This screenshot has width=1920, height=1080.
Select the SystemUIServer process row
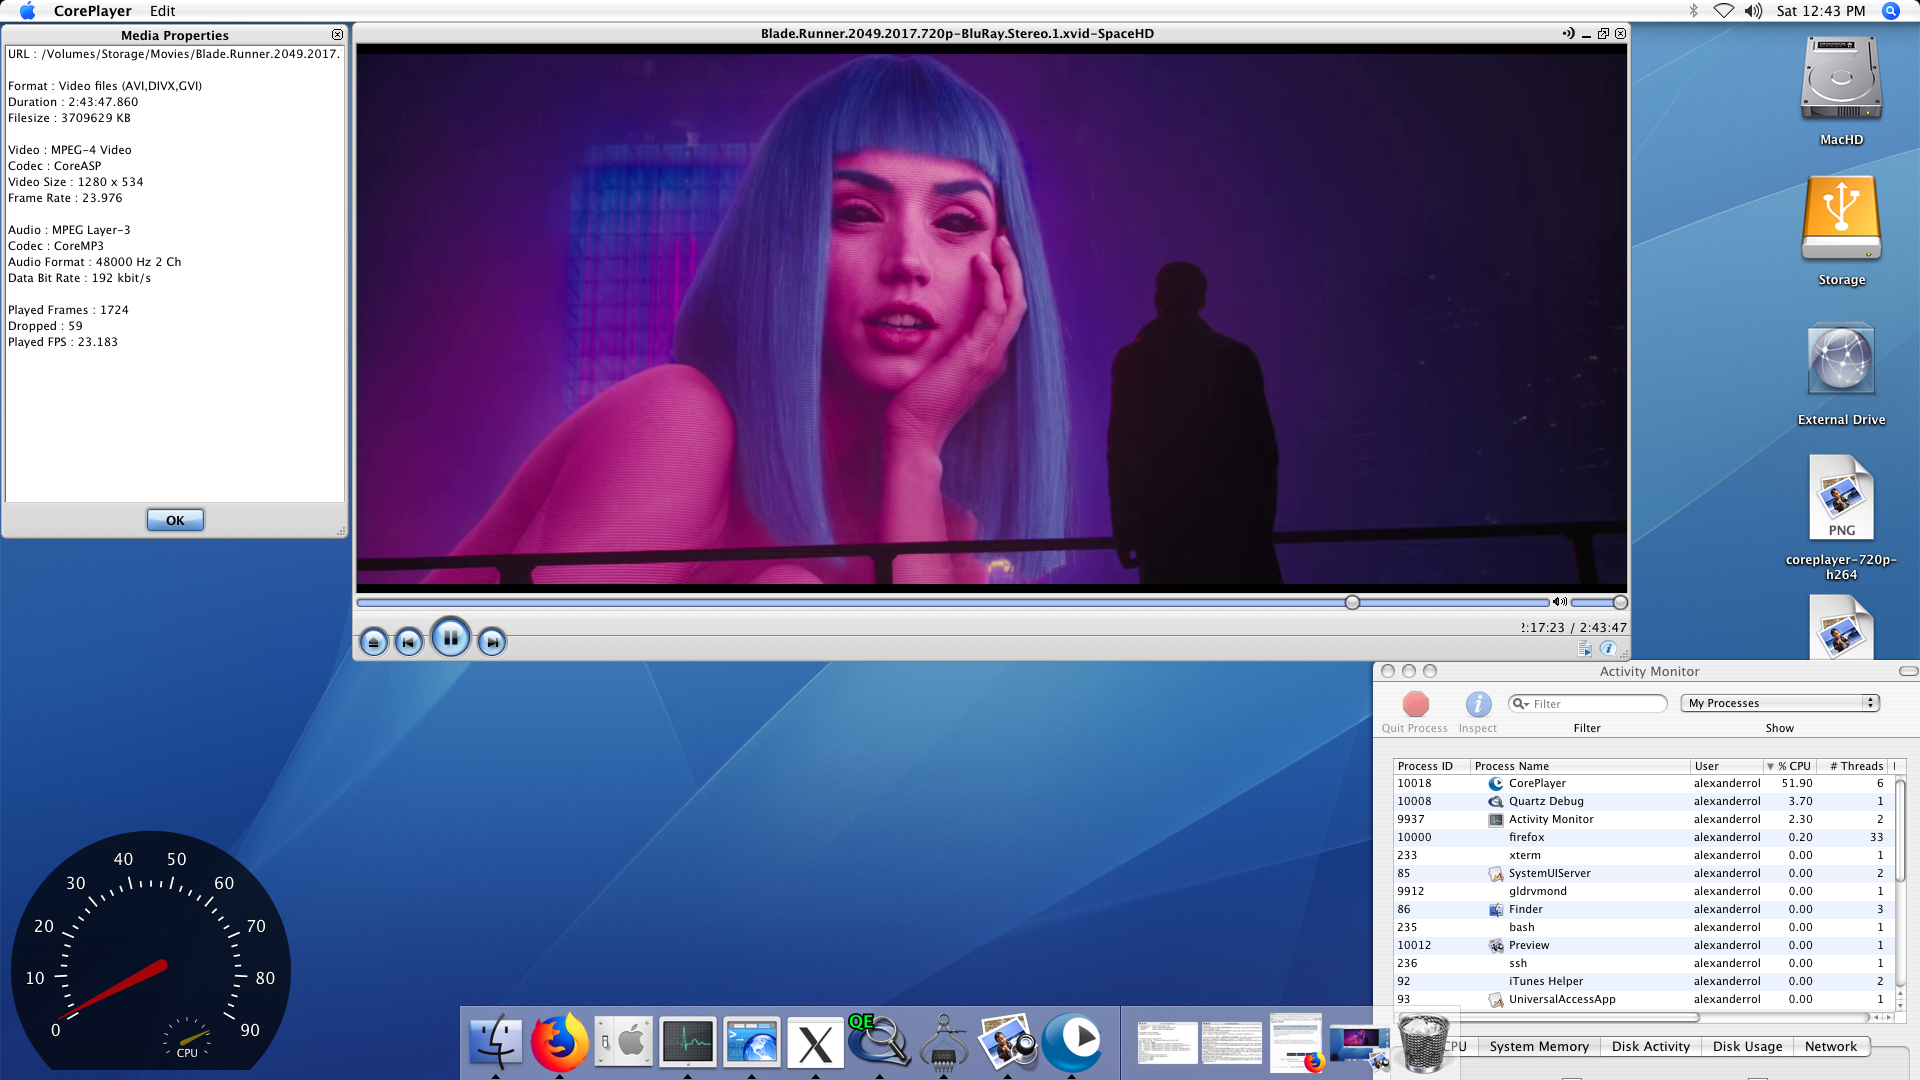[1642, 873]
